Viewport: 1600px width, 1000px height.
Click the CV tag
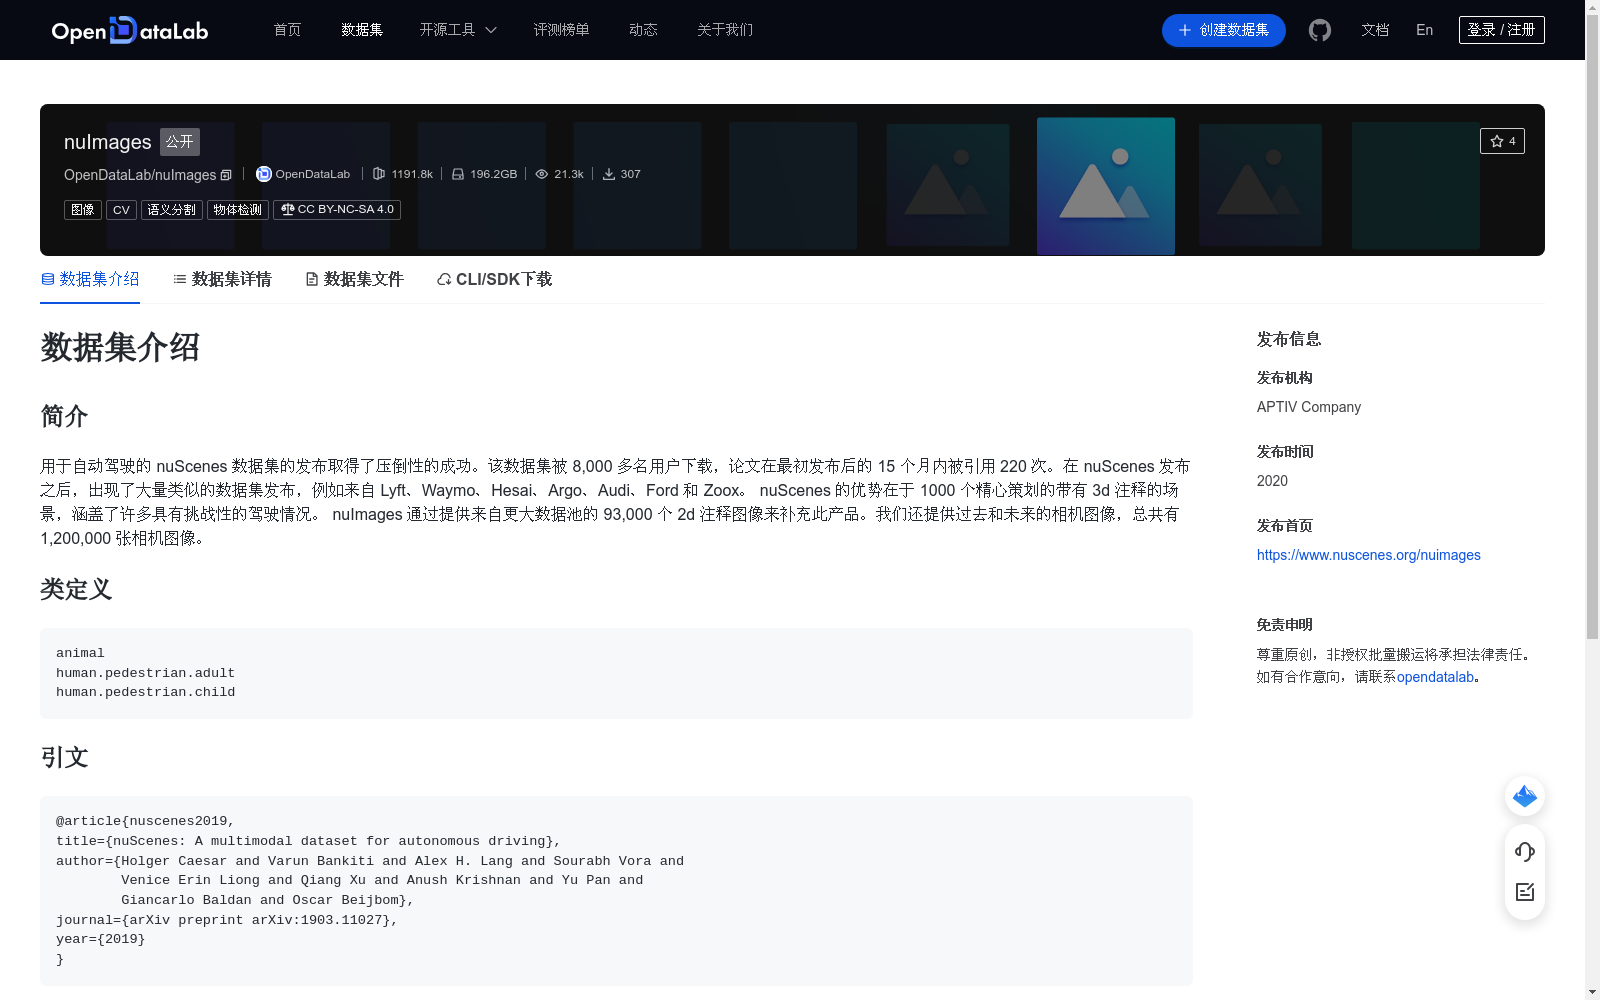[121, 210]
